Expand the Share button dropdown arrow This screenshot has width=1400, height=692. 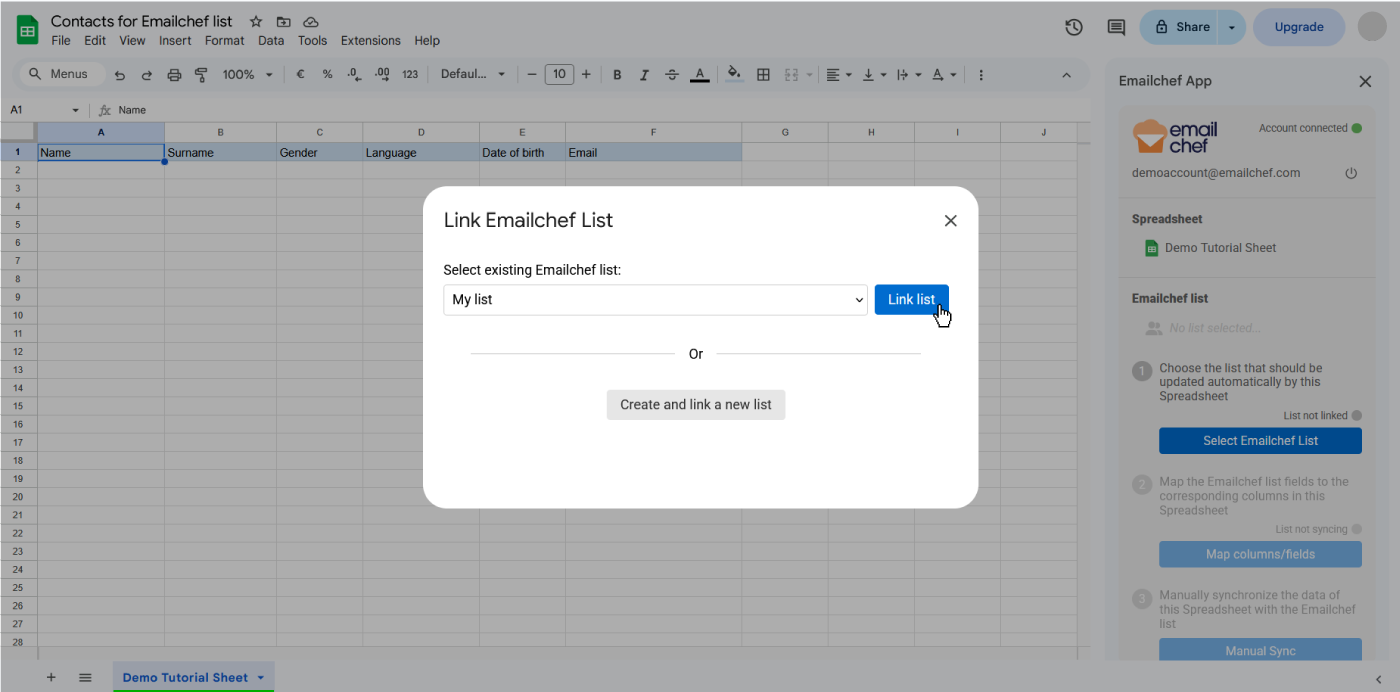coord(1232,28)
